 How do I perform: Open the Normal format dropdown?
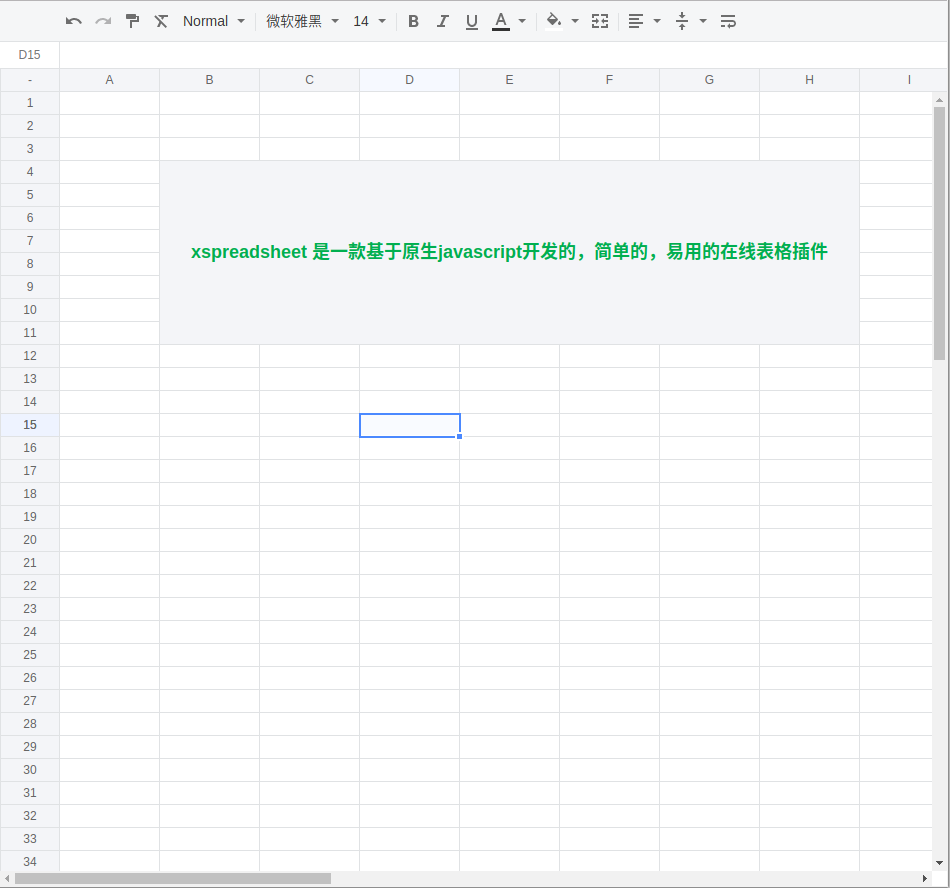213,22
